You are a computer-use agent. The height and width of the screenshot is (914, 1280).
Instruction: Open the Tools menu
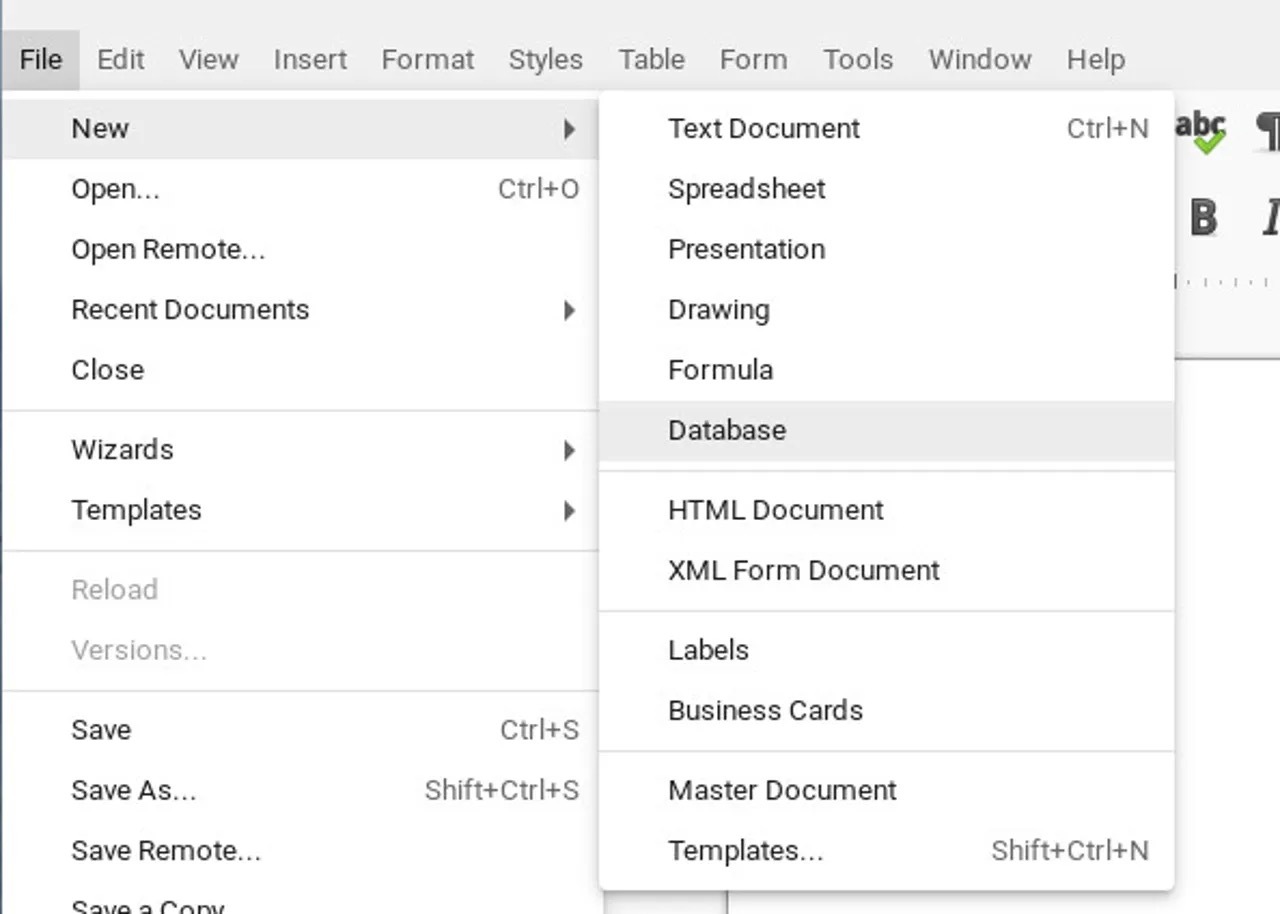tap(858, 60)
